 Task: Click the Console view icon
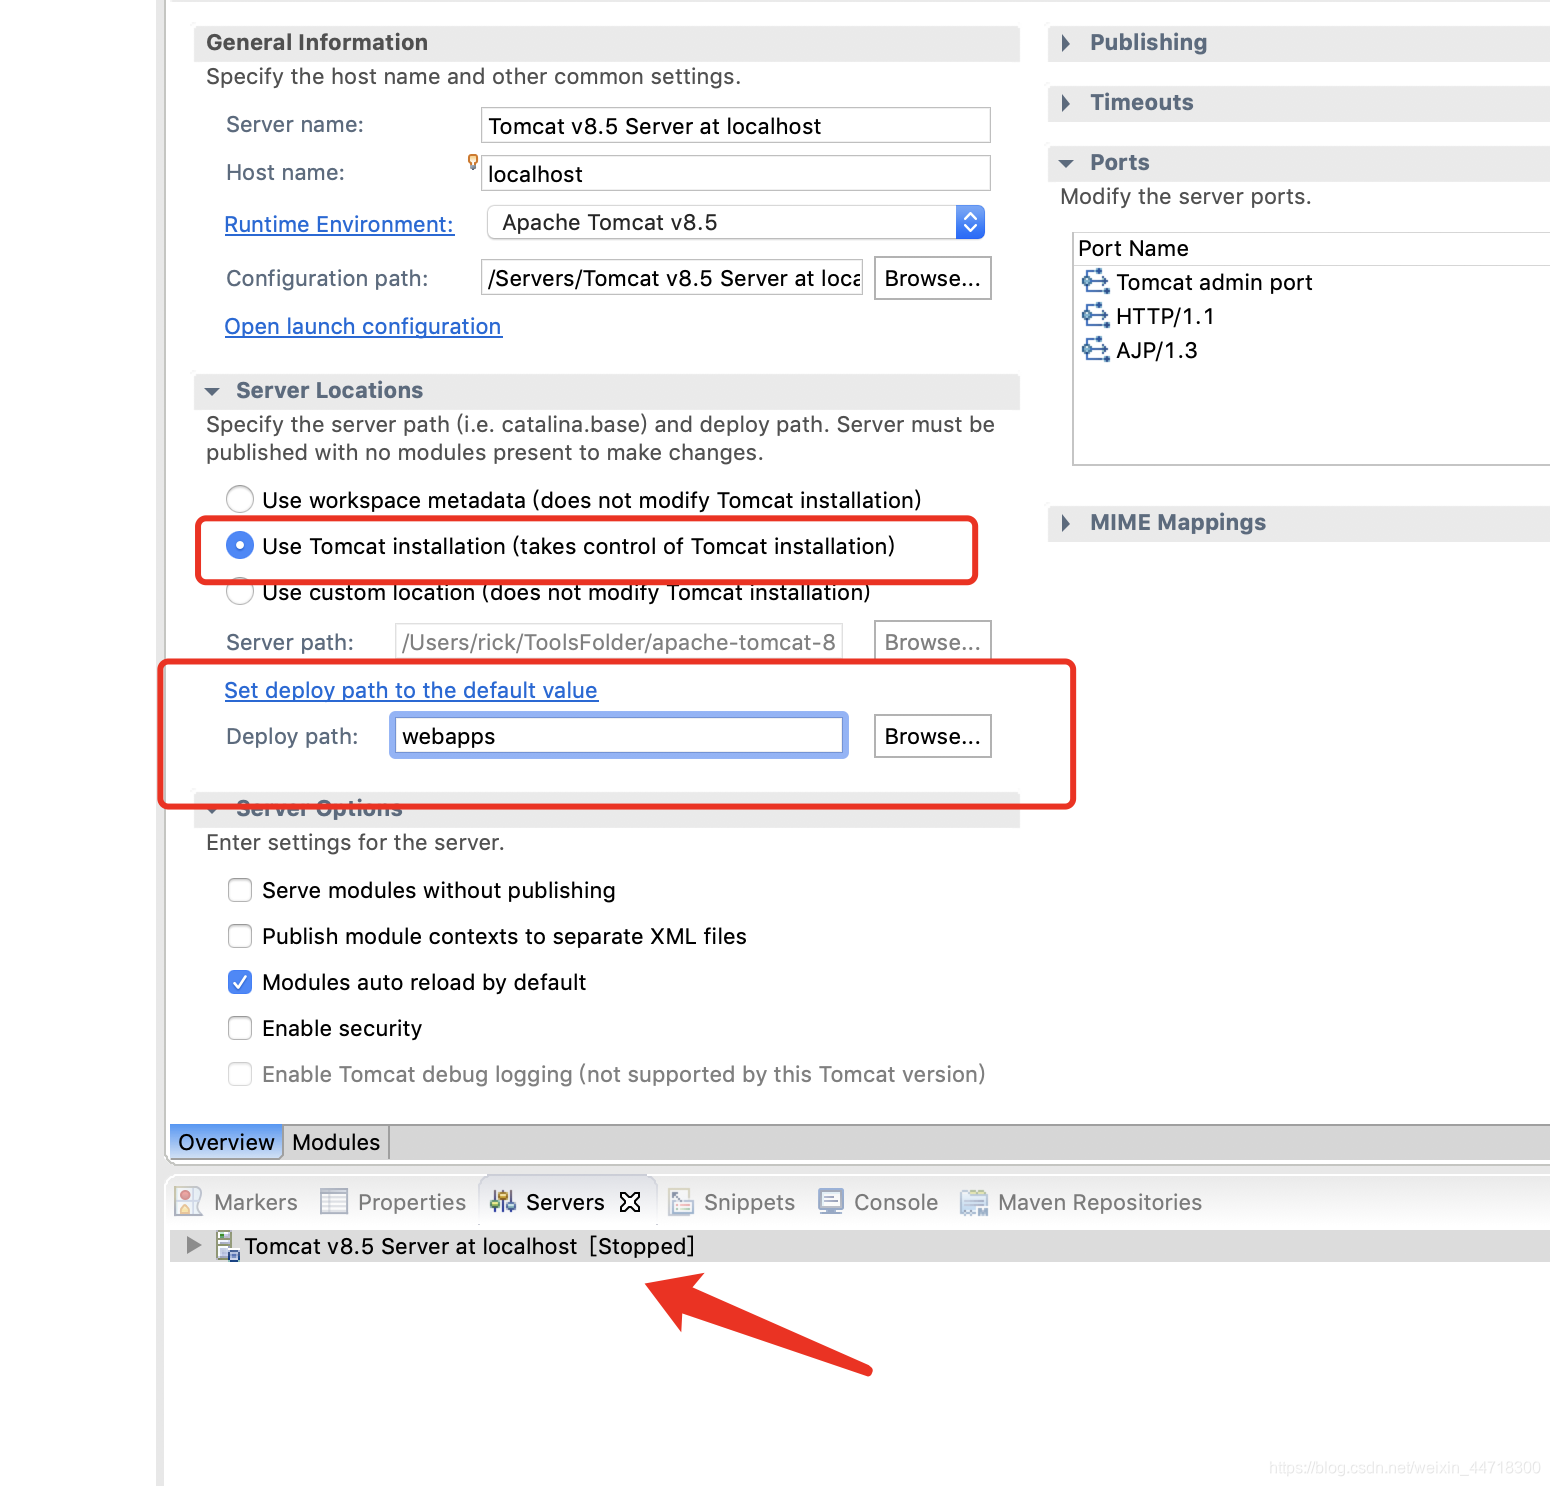(x=831, y=1201)
